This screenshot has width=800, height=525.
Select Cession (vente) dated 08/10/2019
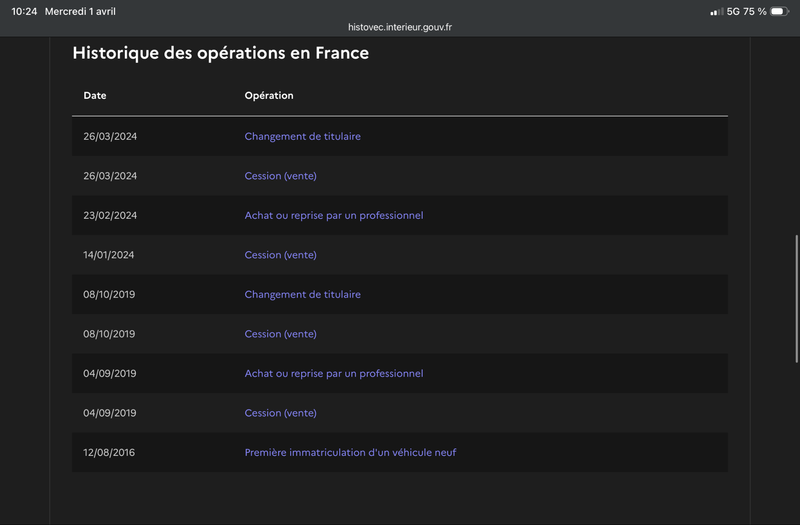[280, 334]
